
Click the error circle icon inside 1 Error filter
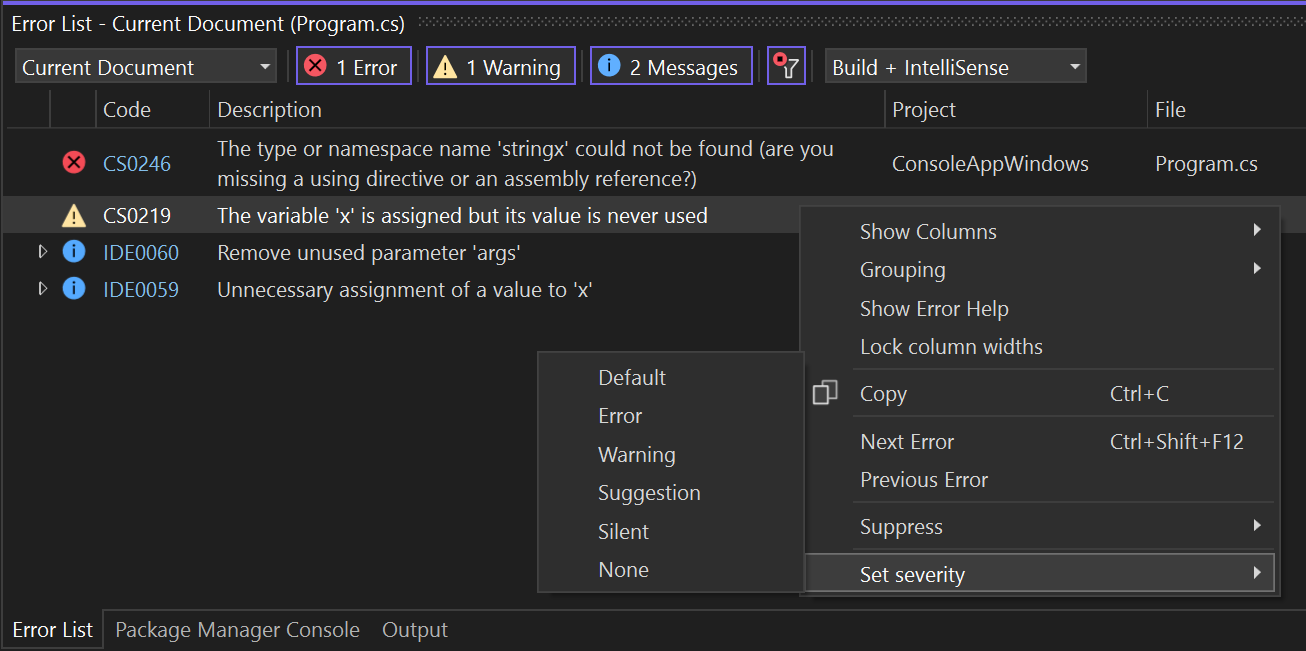point(316,65)
